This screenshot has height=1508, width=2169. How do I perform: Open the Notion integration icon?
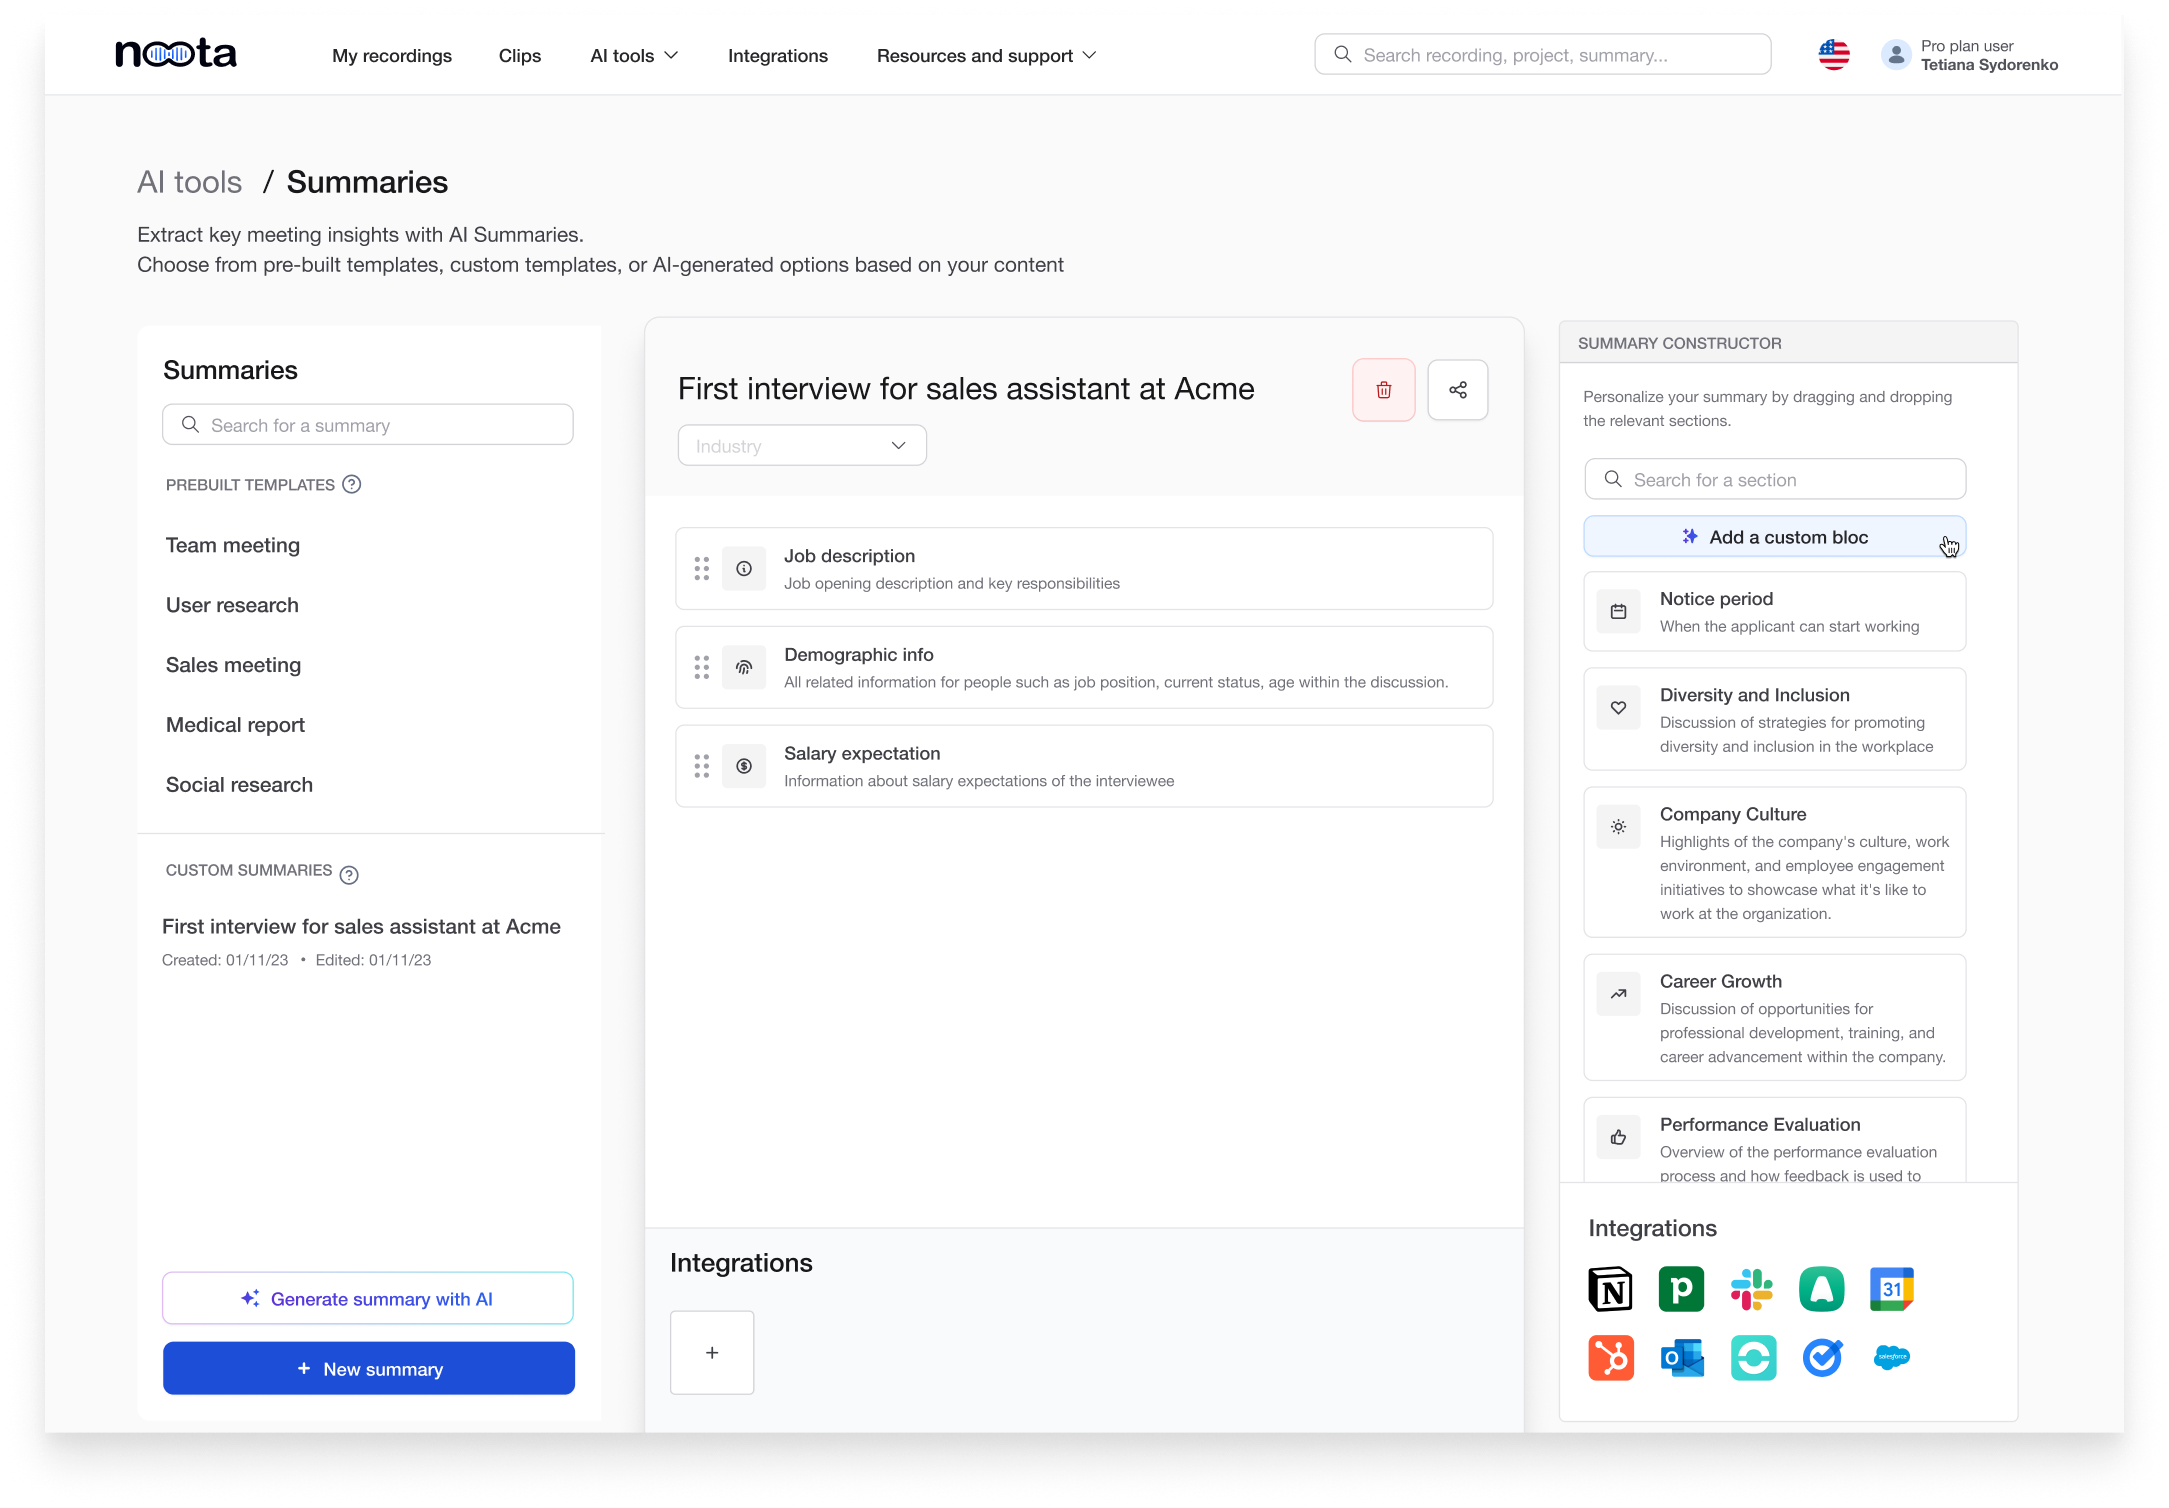pos(1610,1289)
